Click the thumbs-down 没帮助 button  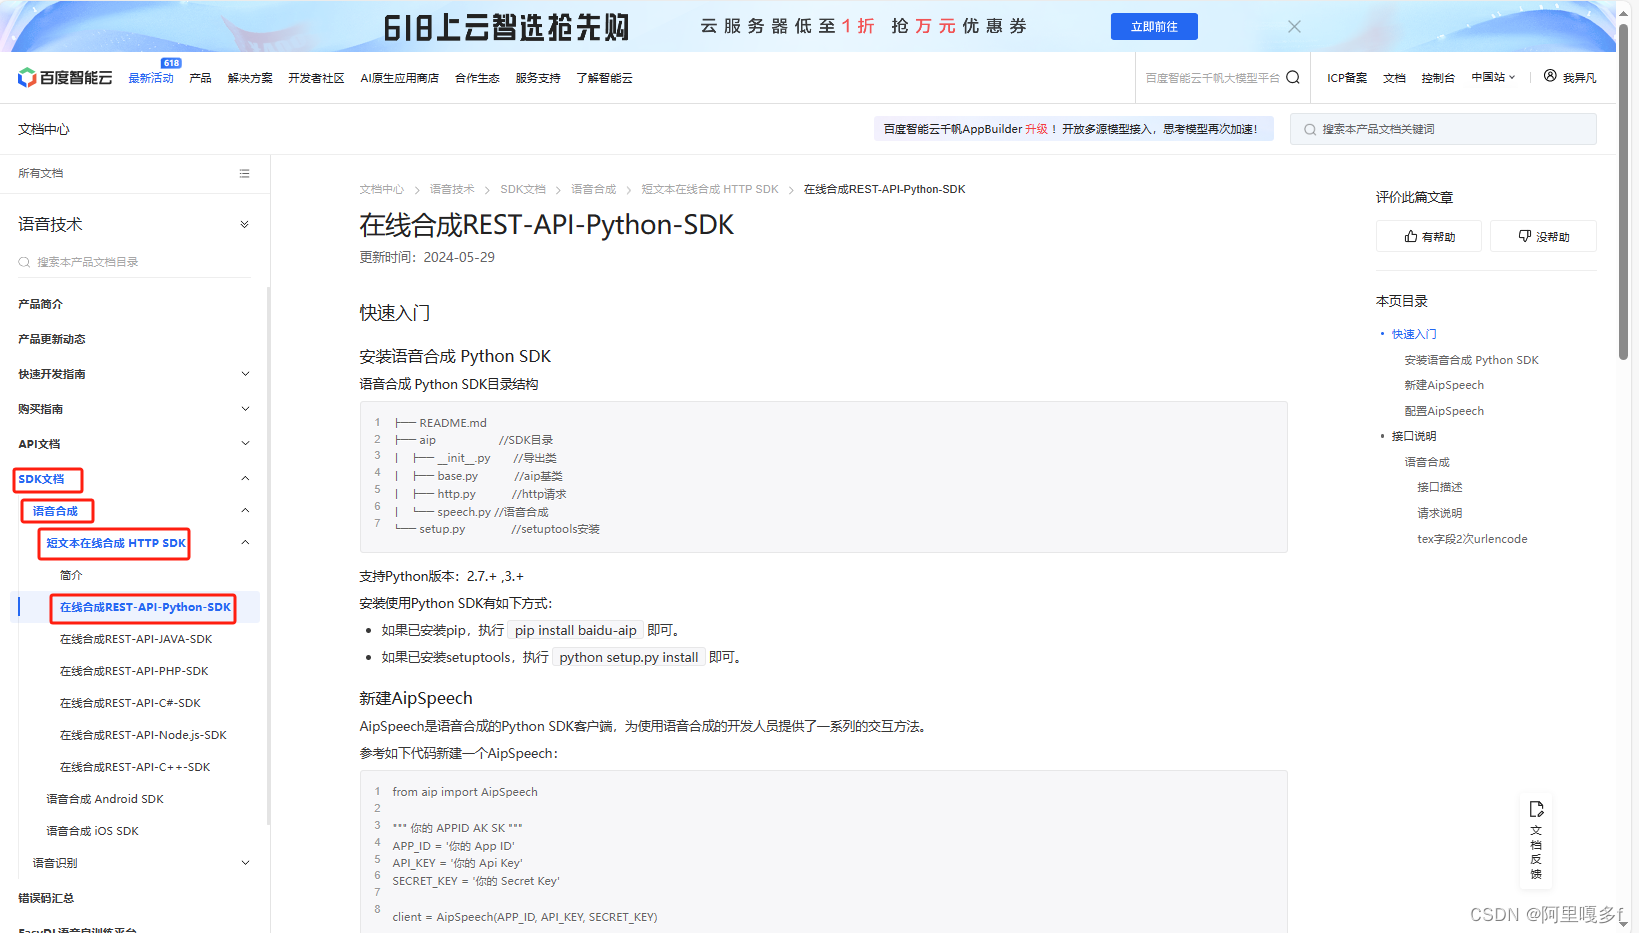[x=1543, y=236]
